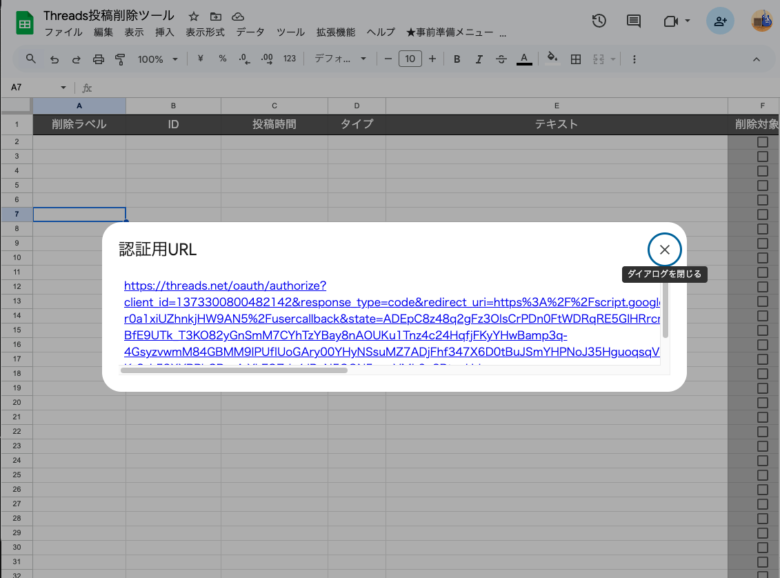Open the ツール menu
Screen dimensions: 780x578
point(291,32)
